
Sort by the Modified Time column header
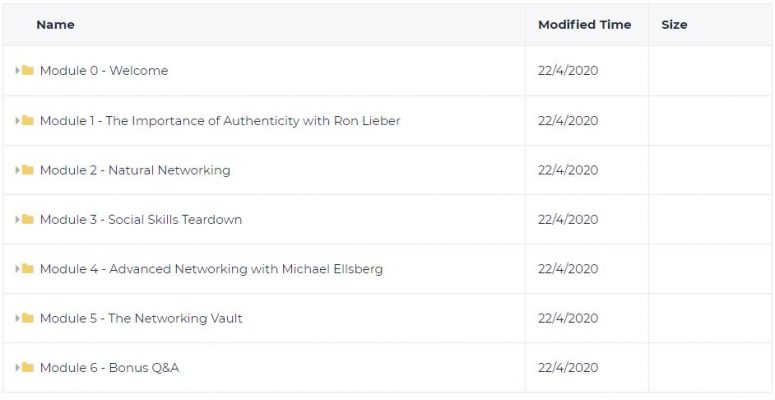(585, 25)
